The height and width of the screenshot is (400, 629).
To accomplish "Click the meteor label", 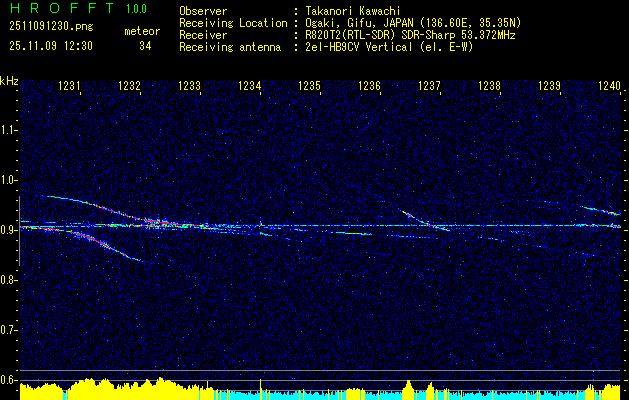I will (x=142, y=31).
